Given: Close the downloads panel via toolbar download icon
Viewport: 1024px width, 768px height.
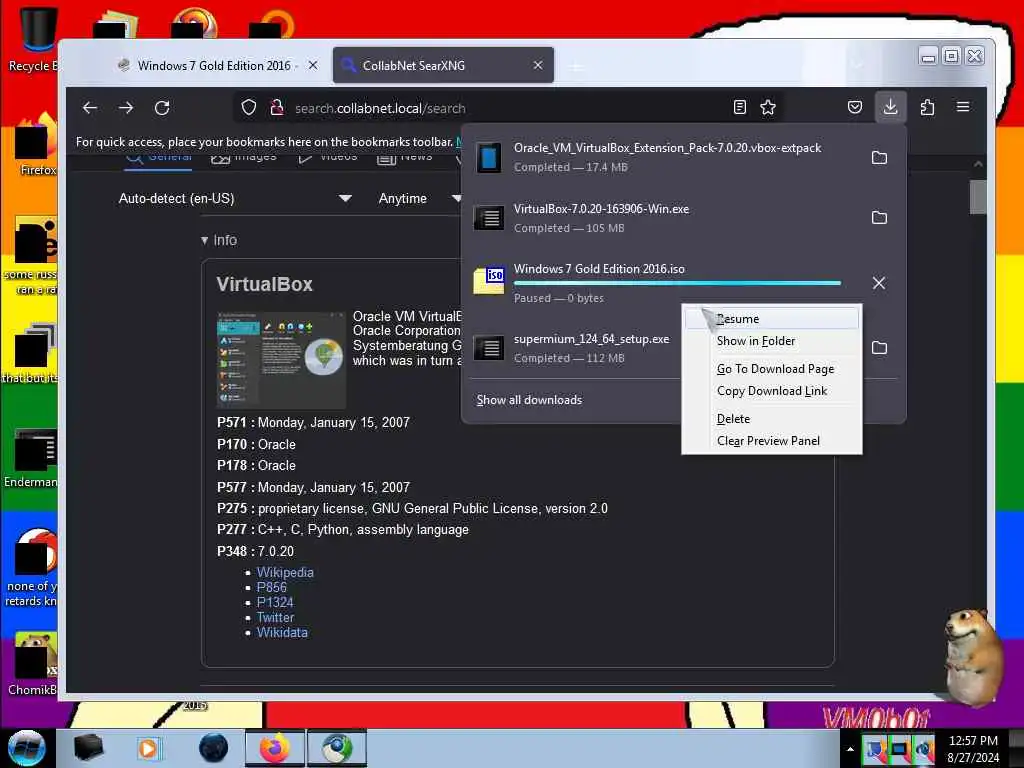Looking at the screenshot, I should click(x=890, y=107).
